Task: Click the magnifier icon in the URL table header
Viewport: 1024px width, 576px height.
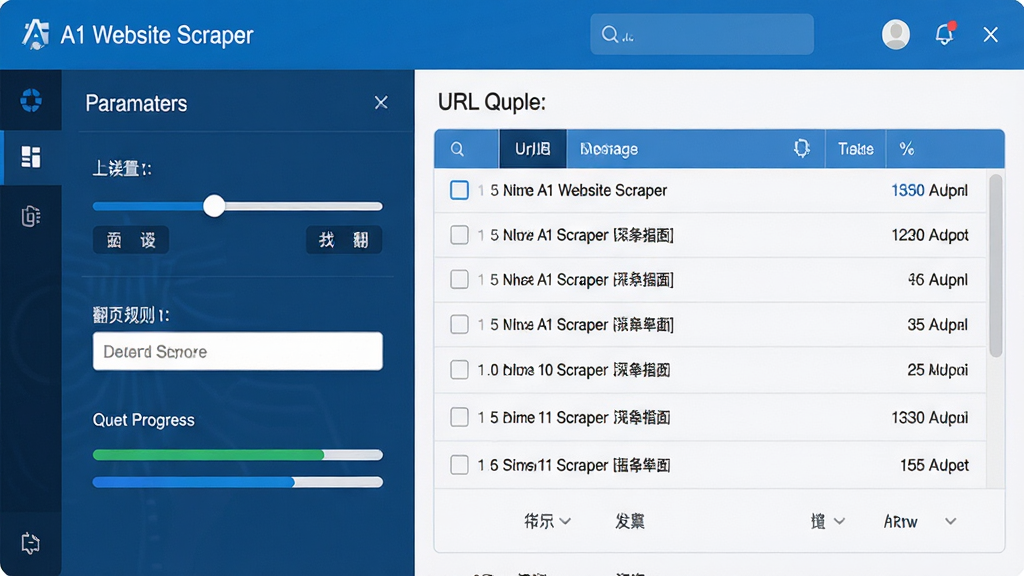Action: [457, 149]
